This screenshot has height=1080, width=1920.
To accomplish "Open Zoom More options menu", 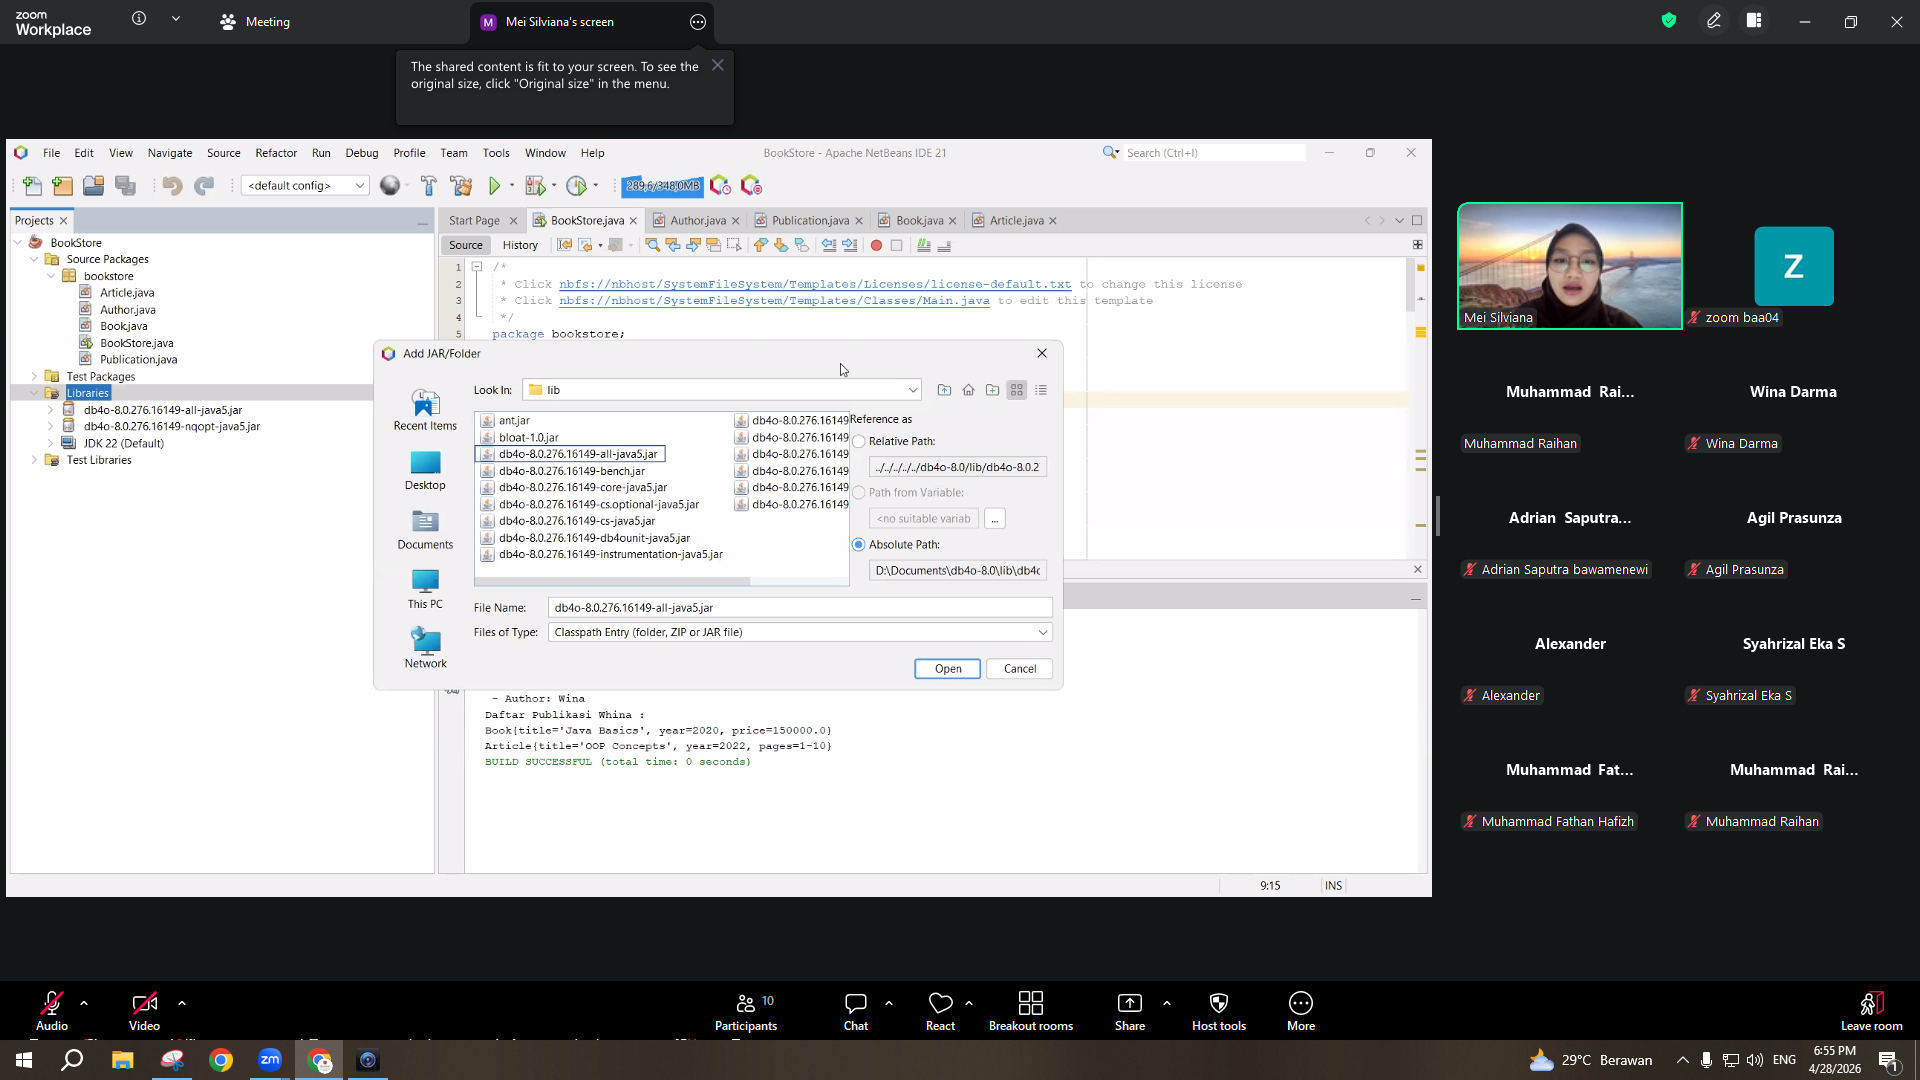I will (1301, 1012).
